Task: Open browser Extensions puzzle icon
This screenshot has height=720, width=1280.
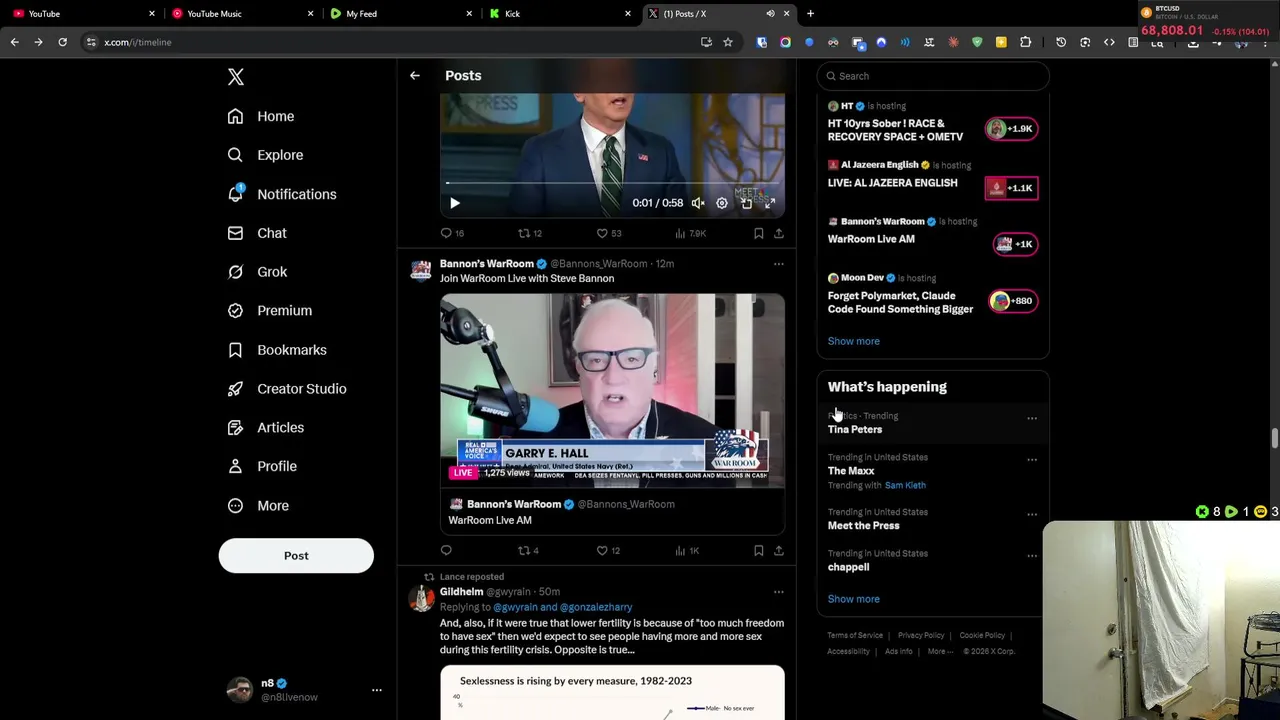Action: coord(1026,42)
